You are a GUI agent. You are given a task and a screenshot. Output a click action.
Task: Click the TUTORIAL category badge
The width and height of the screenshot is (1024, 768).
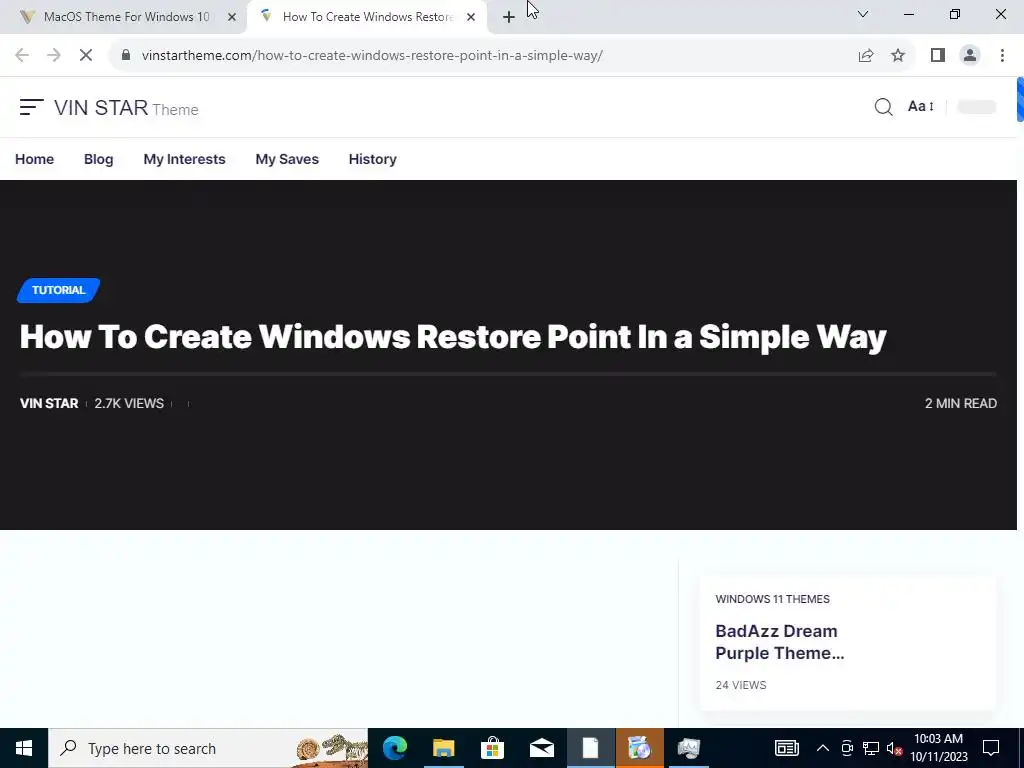[x=59, y=290]
